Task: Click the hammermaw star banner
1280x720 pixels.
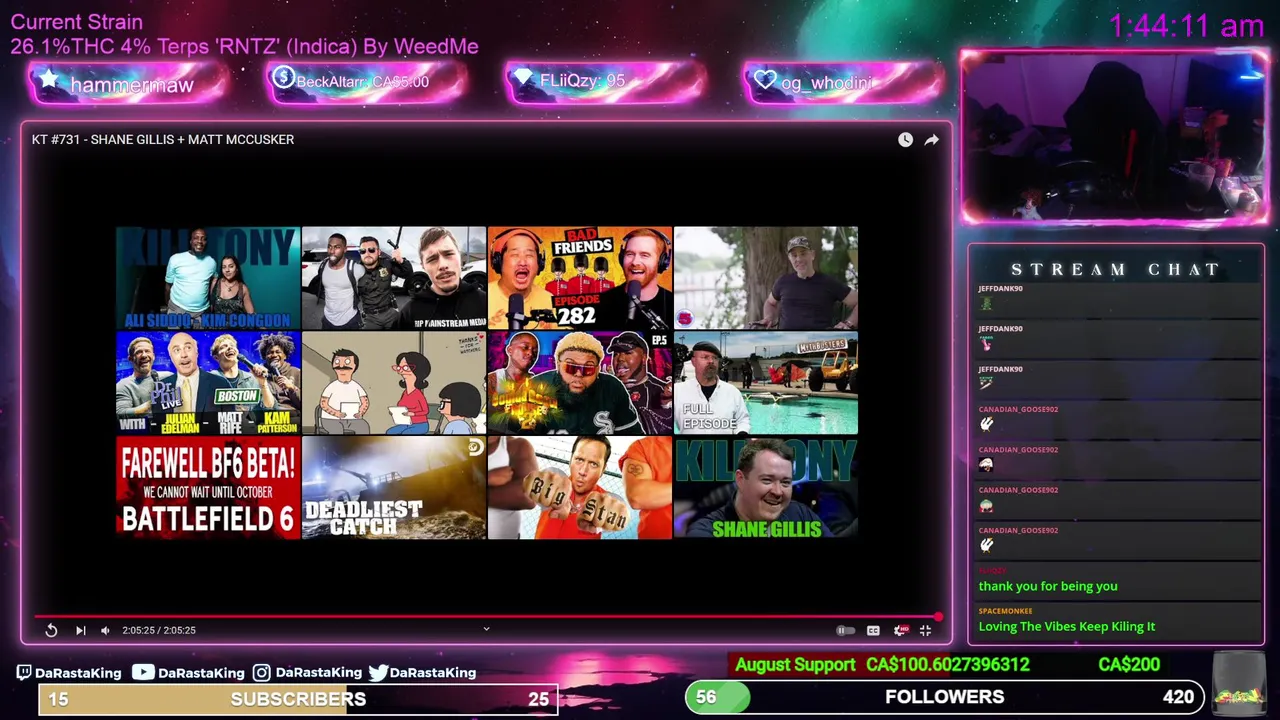Action: point(130,83)
